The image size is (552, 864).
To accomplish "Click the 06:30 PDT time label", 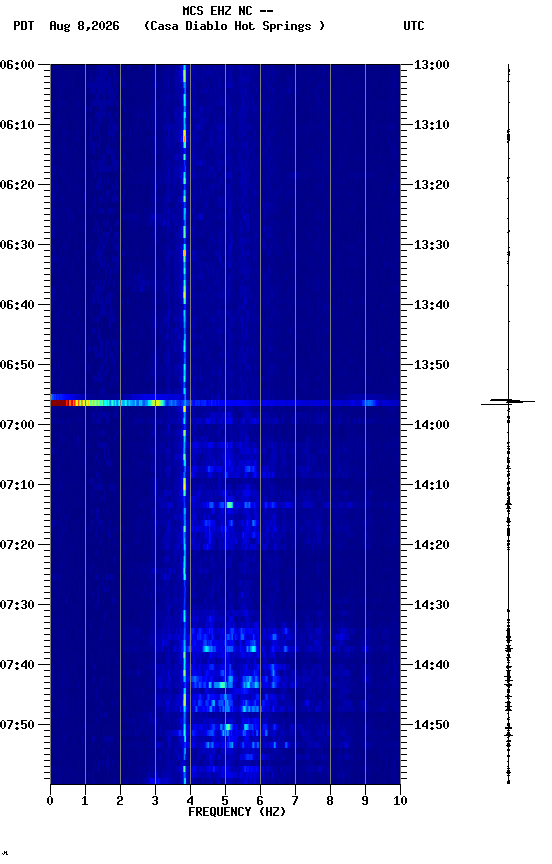I will click(17, 245).
